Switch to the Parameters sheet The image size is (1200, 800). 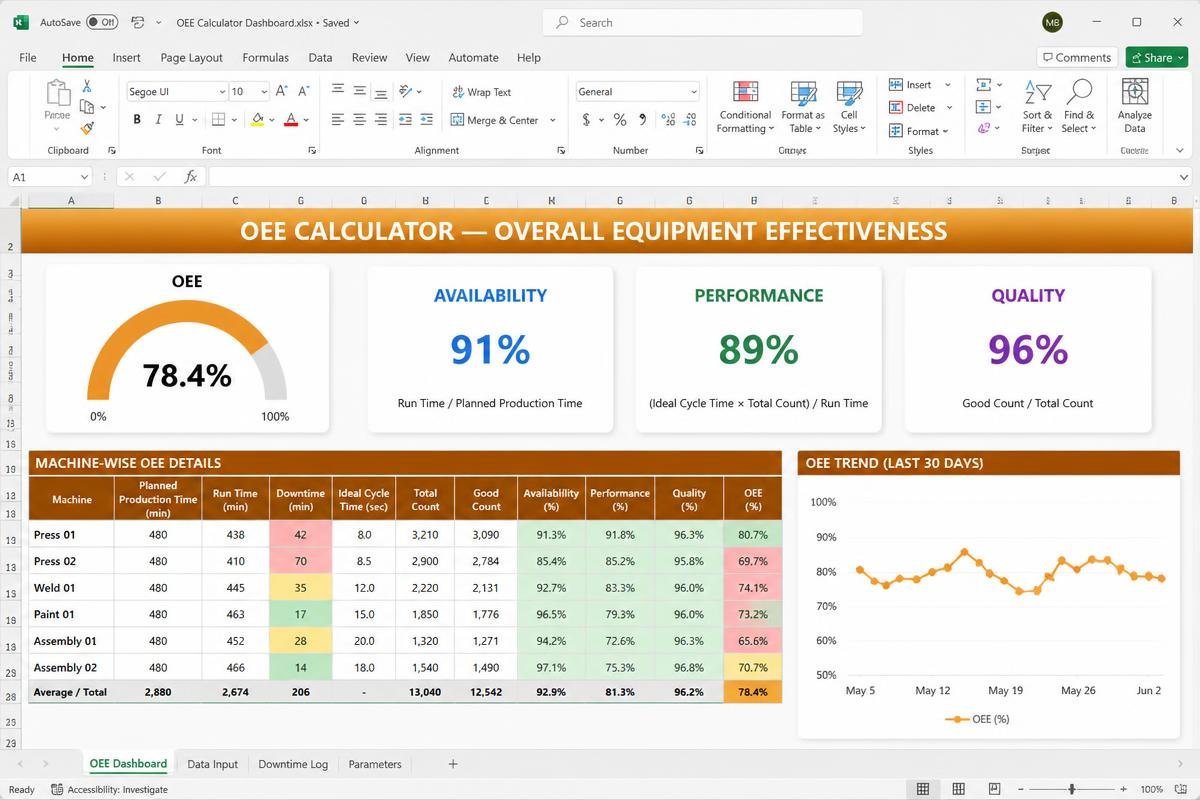click(x=375, y=764)
